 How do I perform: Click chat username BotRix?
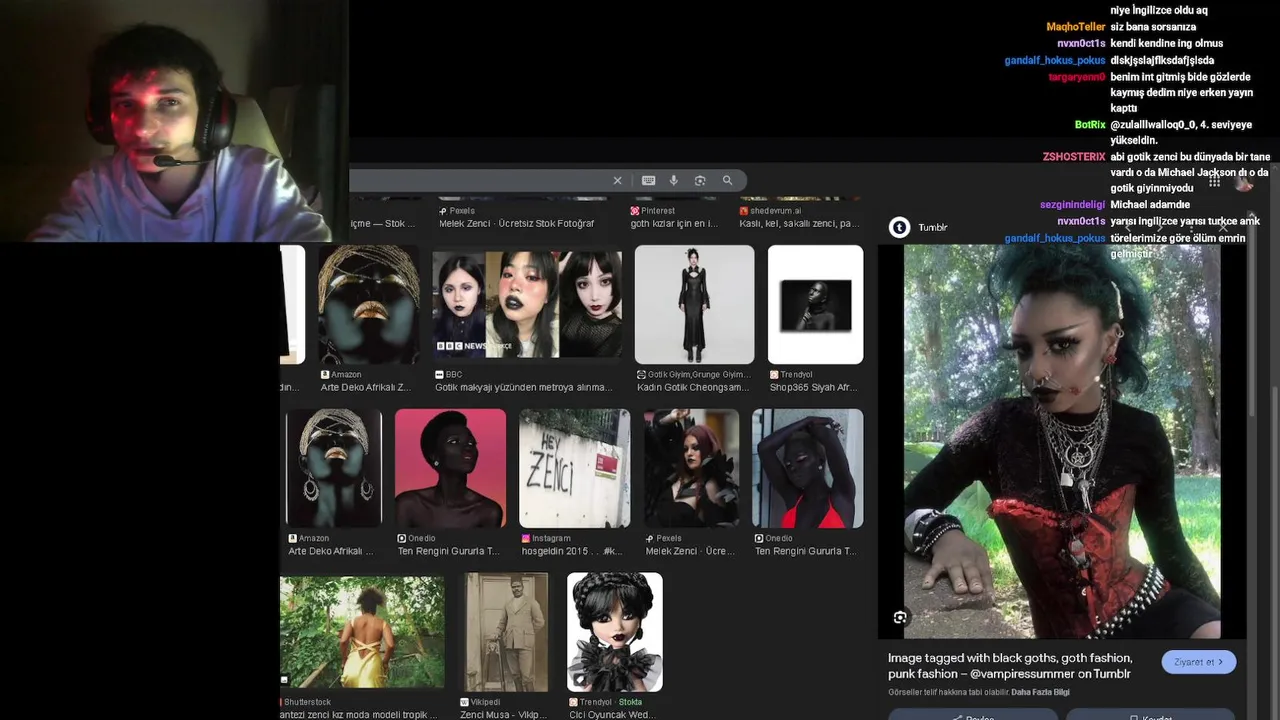(1090, 125)
